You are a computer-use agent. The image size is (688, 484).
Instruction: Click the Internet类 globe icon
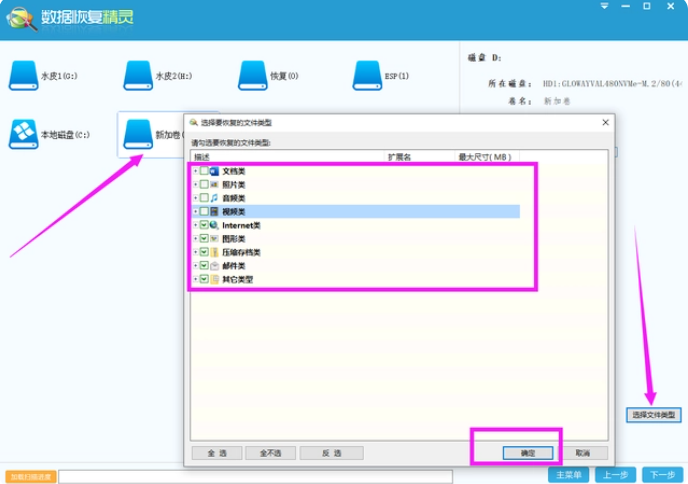click(214, 225)
